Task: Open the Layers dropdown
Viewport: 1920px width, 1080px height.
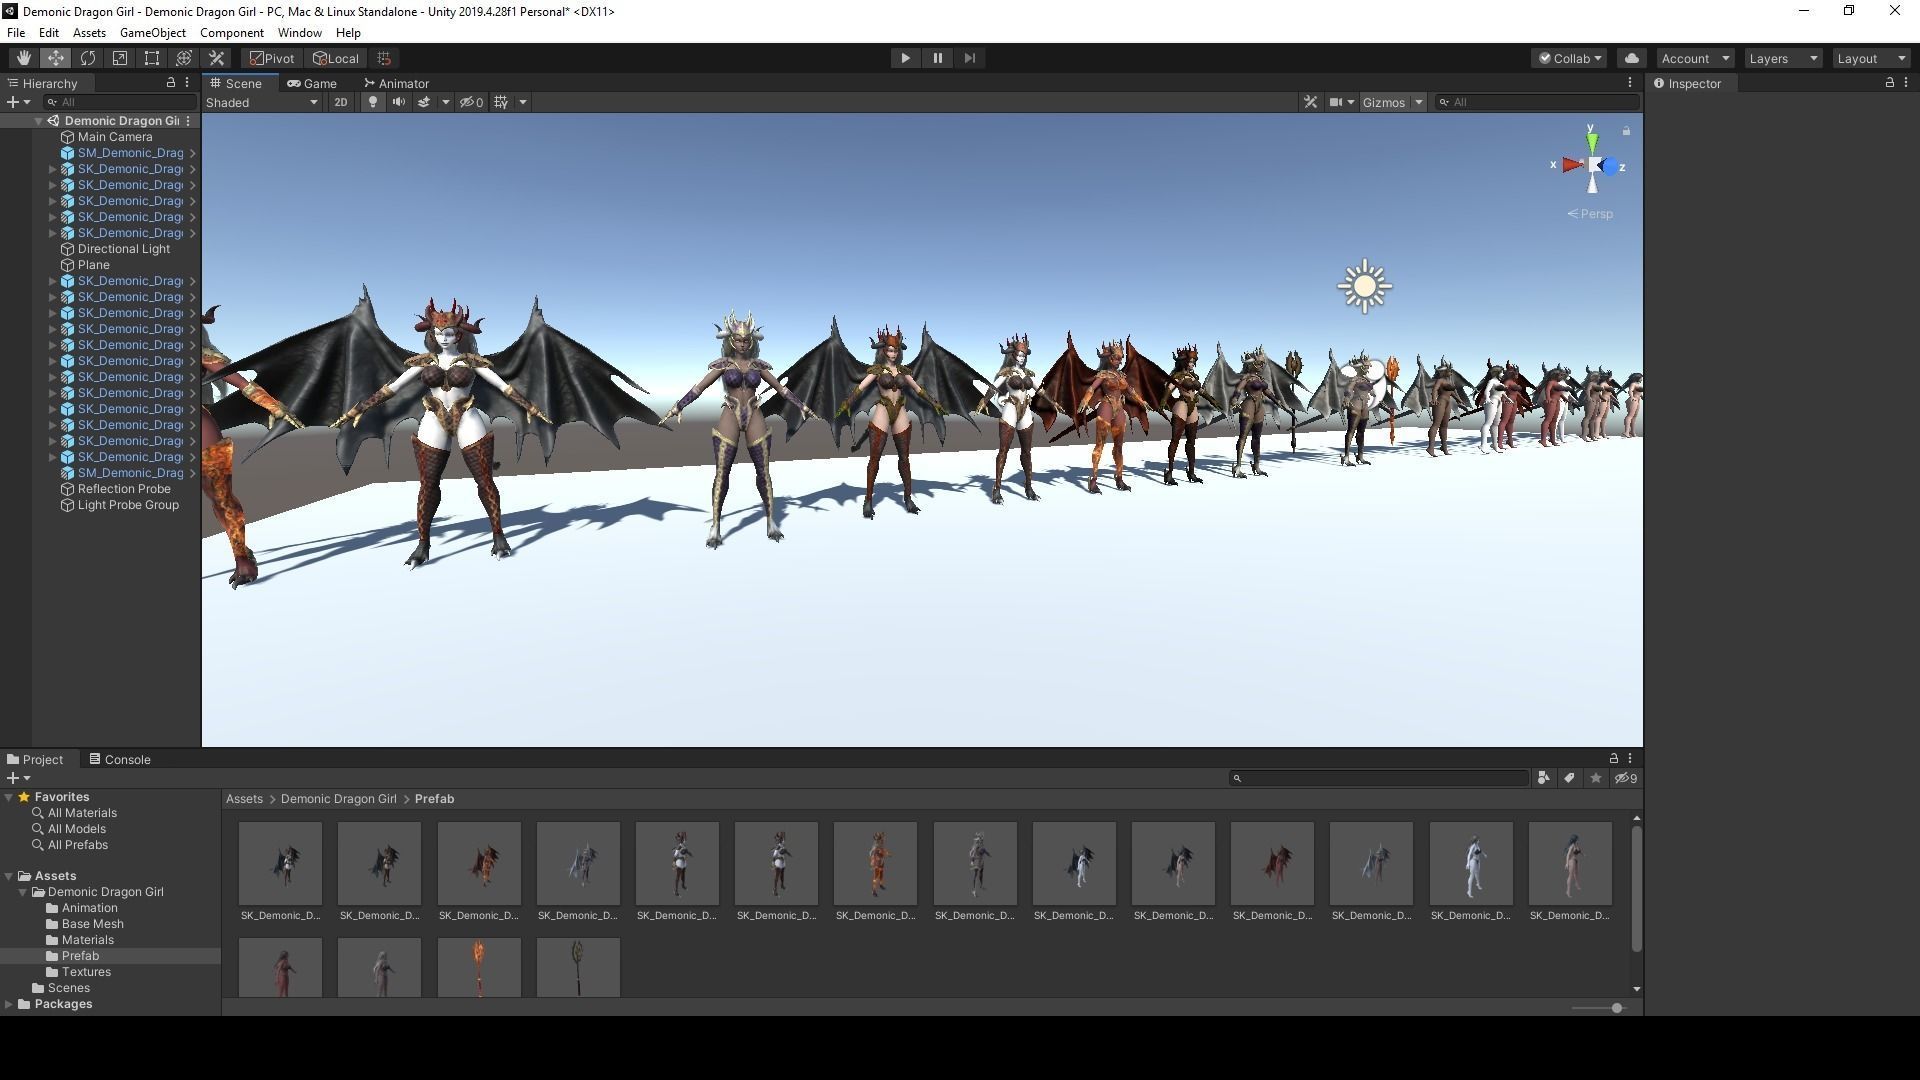Action: [1782, 58]
